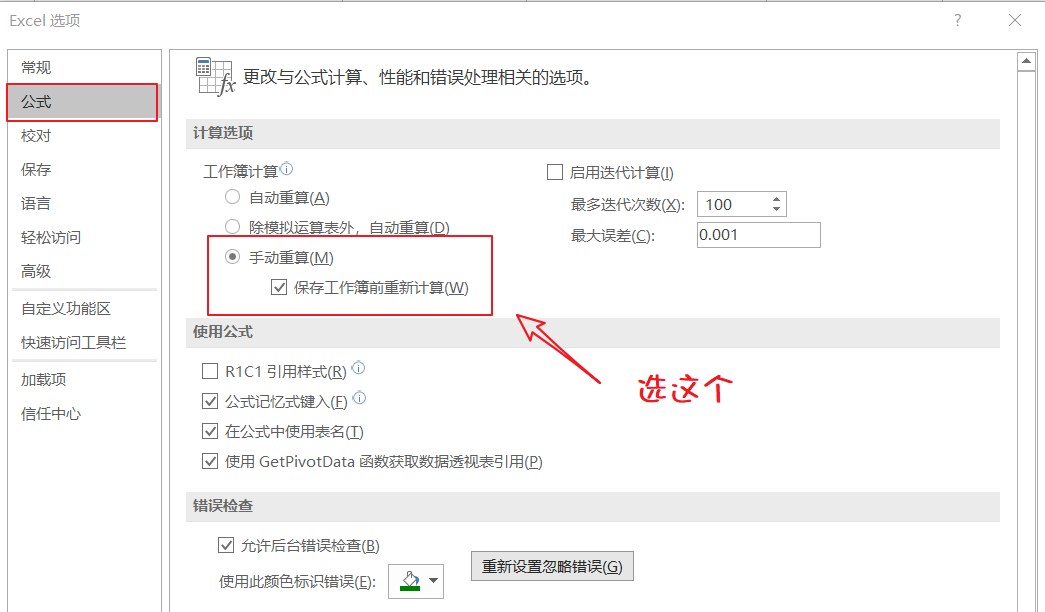Click info icon next to 公式记忆式键入

[x=359, y=398]
